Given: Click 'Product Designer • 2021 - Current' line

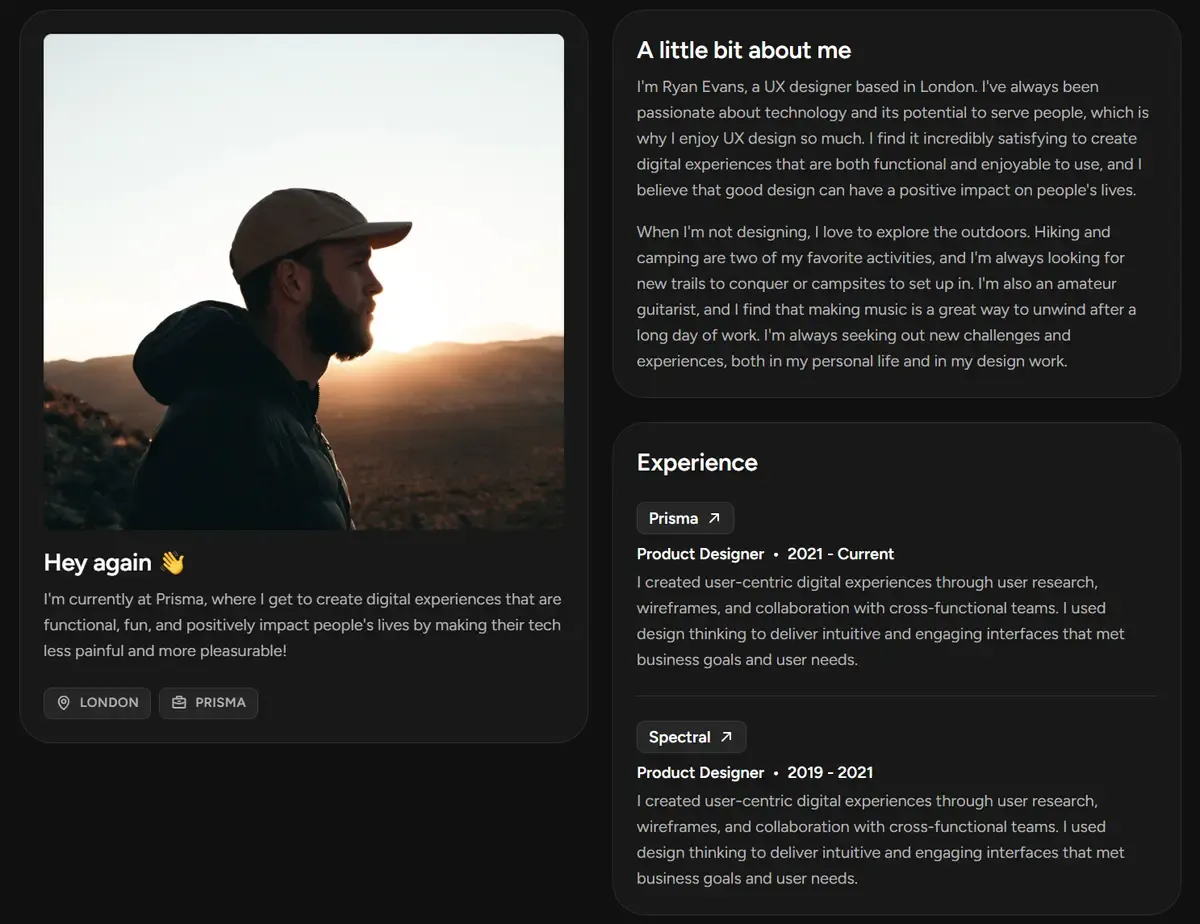Looking at the screenshot, I should coord(765,554).
